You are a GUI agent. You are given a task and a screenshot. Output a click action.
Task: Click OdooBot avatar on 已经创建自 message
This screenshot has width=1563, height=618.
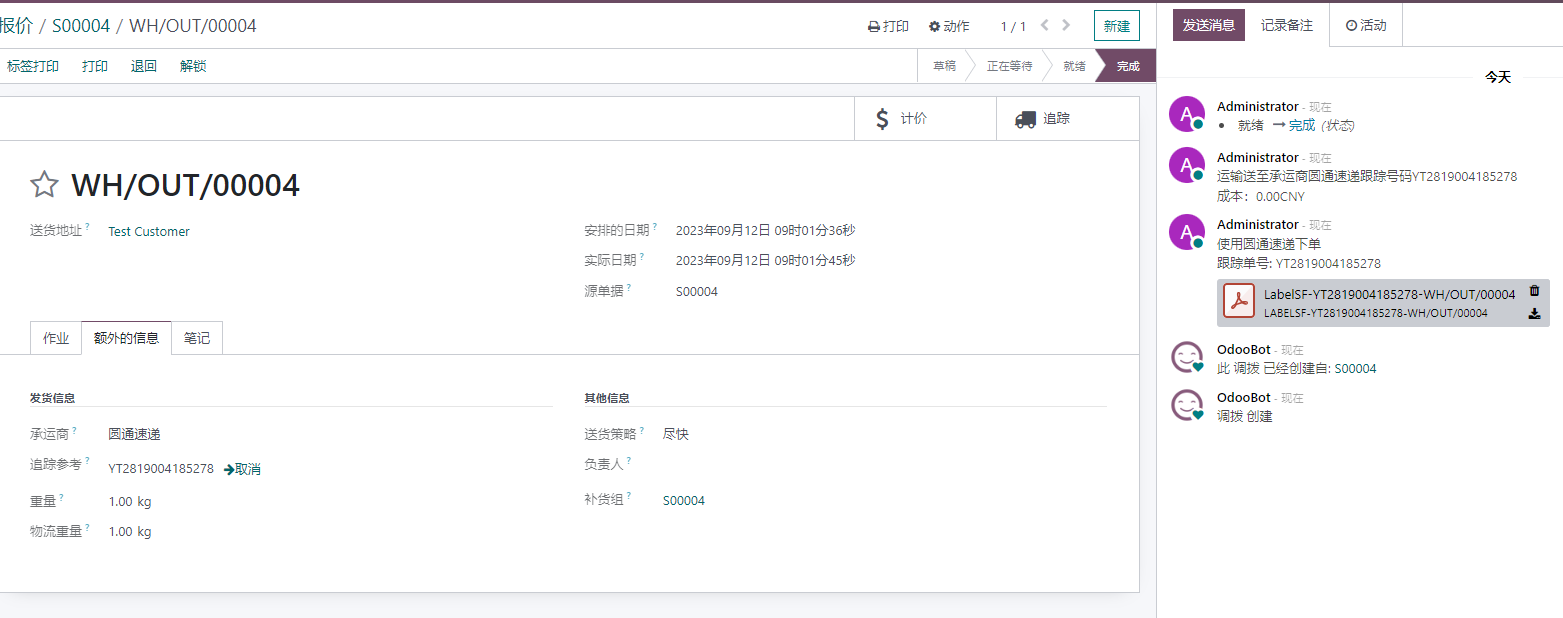1186,357
